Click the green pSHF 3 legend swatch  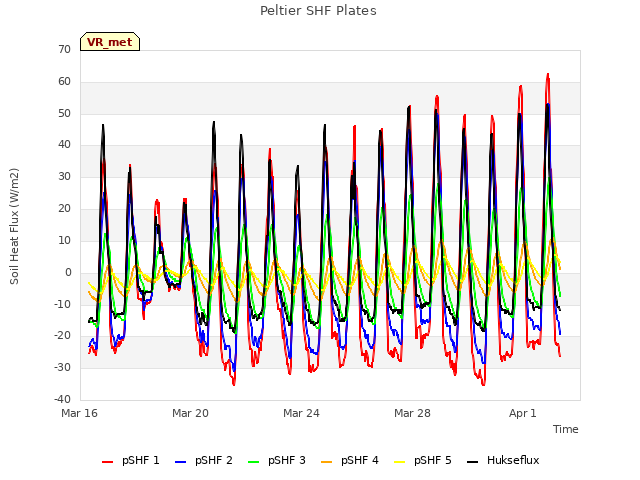coord(253,462)
